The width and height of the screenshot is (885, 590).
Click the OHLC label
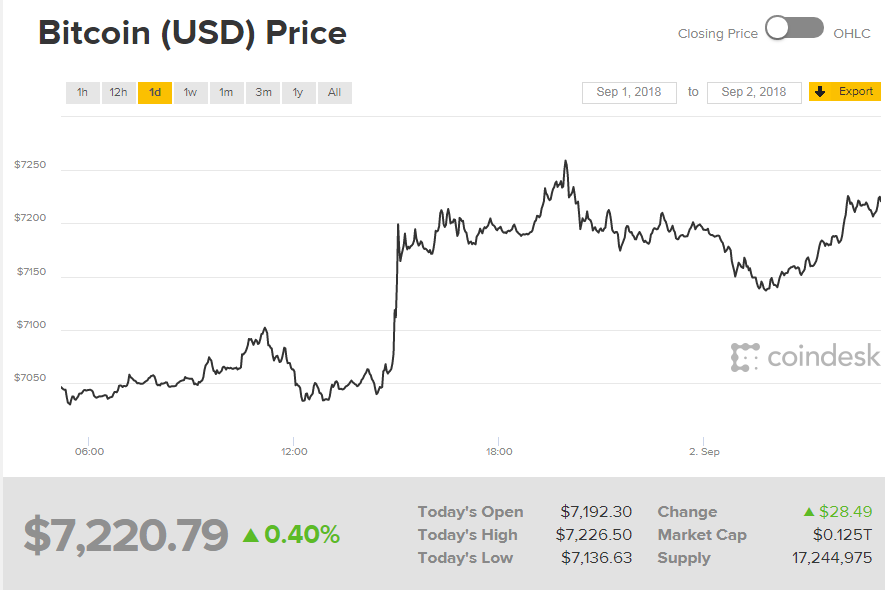(x=852, y=34)
